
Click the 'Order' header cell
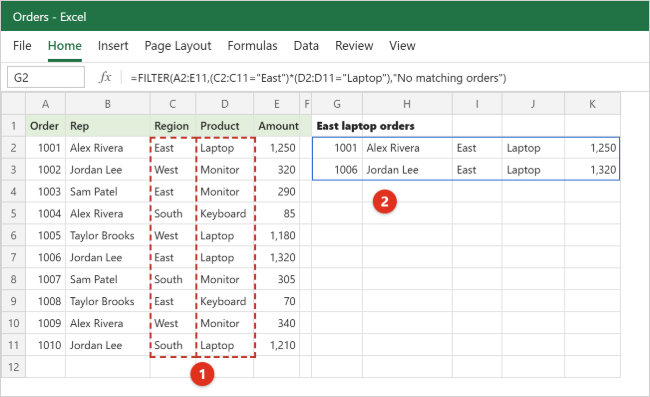[x=46, y=126]
